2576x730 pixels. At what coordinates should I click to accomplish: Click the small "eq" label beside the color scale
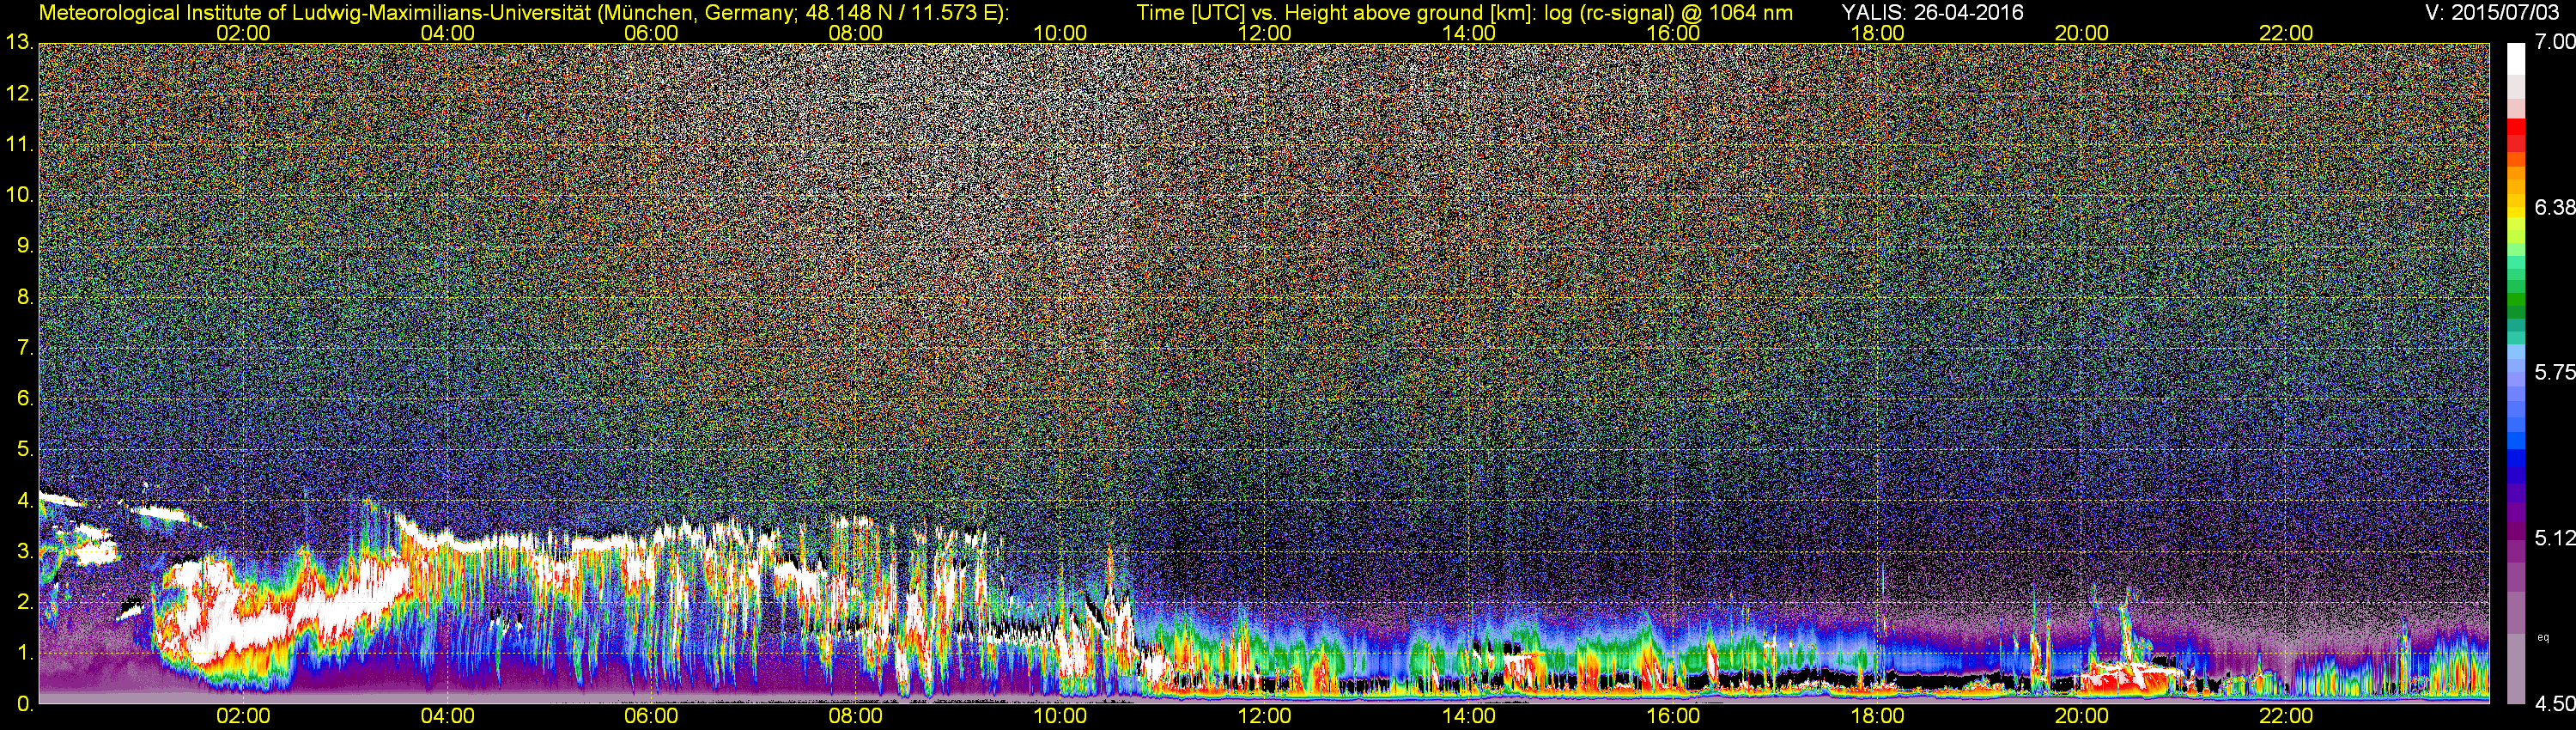click(x=2543, y=637)
